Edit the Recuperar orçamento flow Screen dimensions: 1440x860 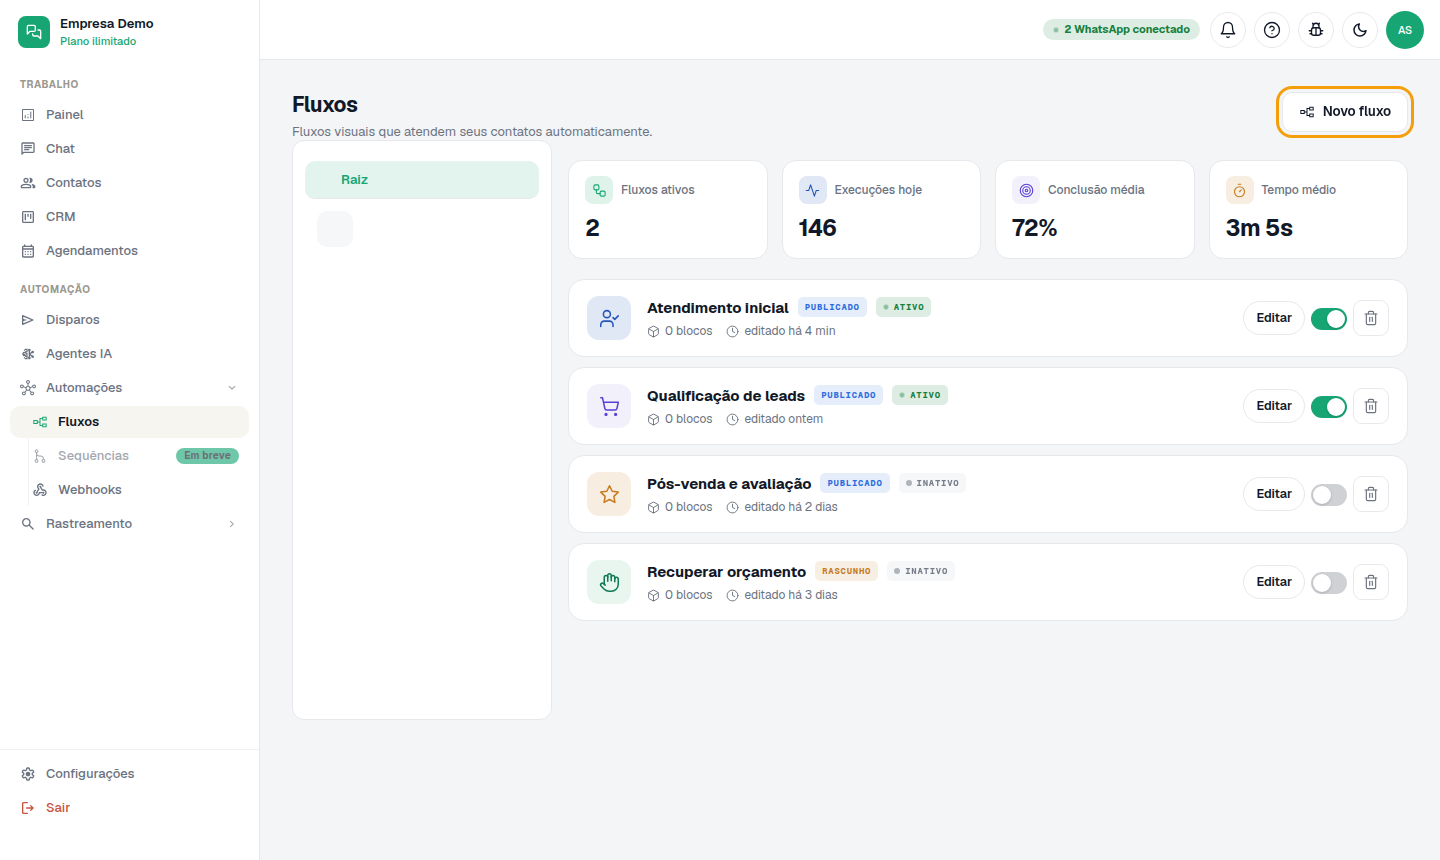1274,582
